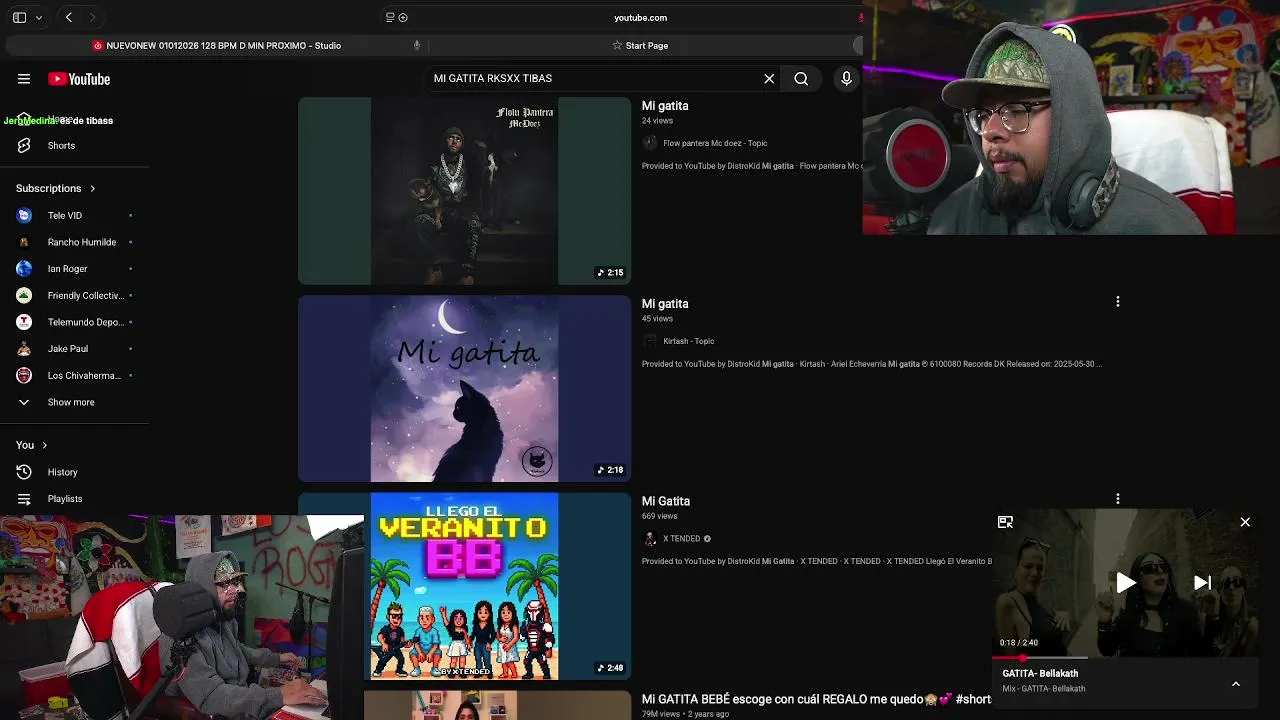The width and height of the screenshot is (1280, 720).
Task: Click the 2:48 duration badge
Action: (610, 668)
